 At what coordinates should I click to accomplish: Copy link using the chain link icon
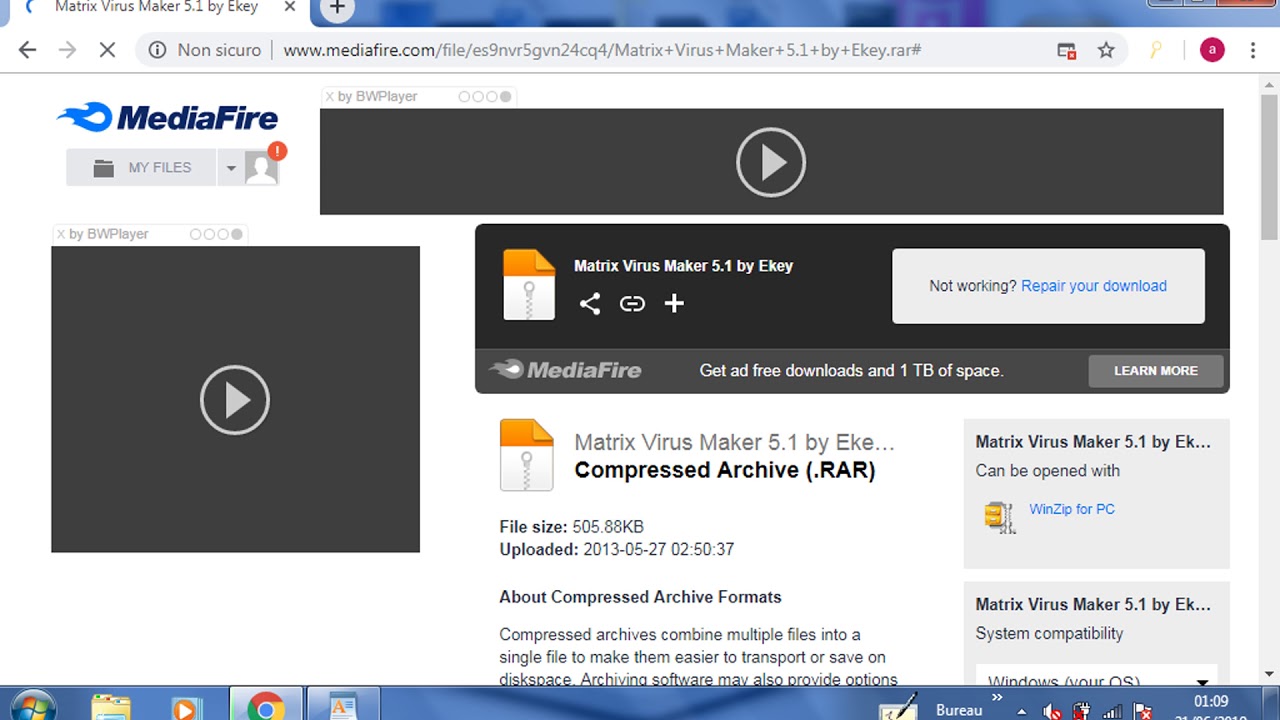coord(632,304)
